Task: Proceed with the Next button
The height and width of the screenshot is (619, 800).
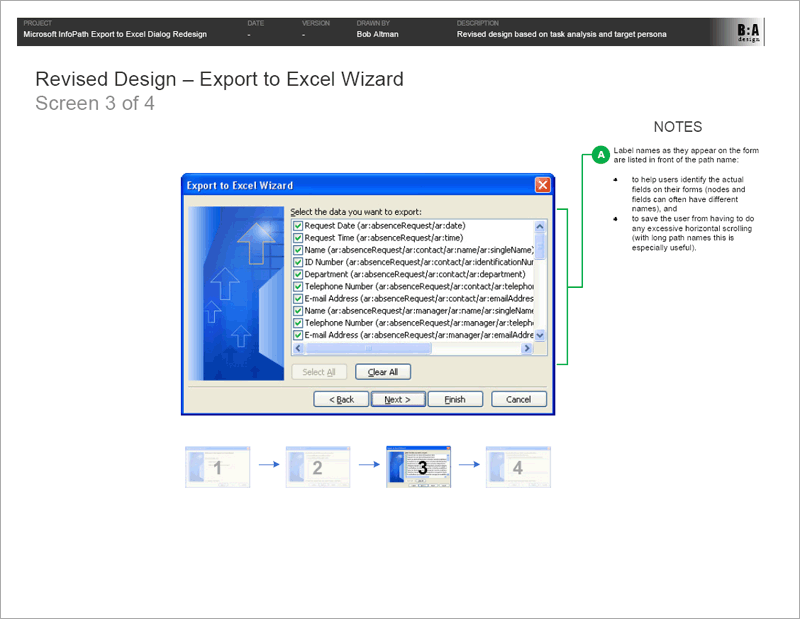Action: point(397,400)
